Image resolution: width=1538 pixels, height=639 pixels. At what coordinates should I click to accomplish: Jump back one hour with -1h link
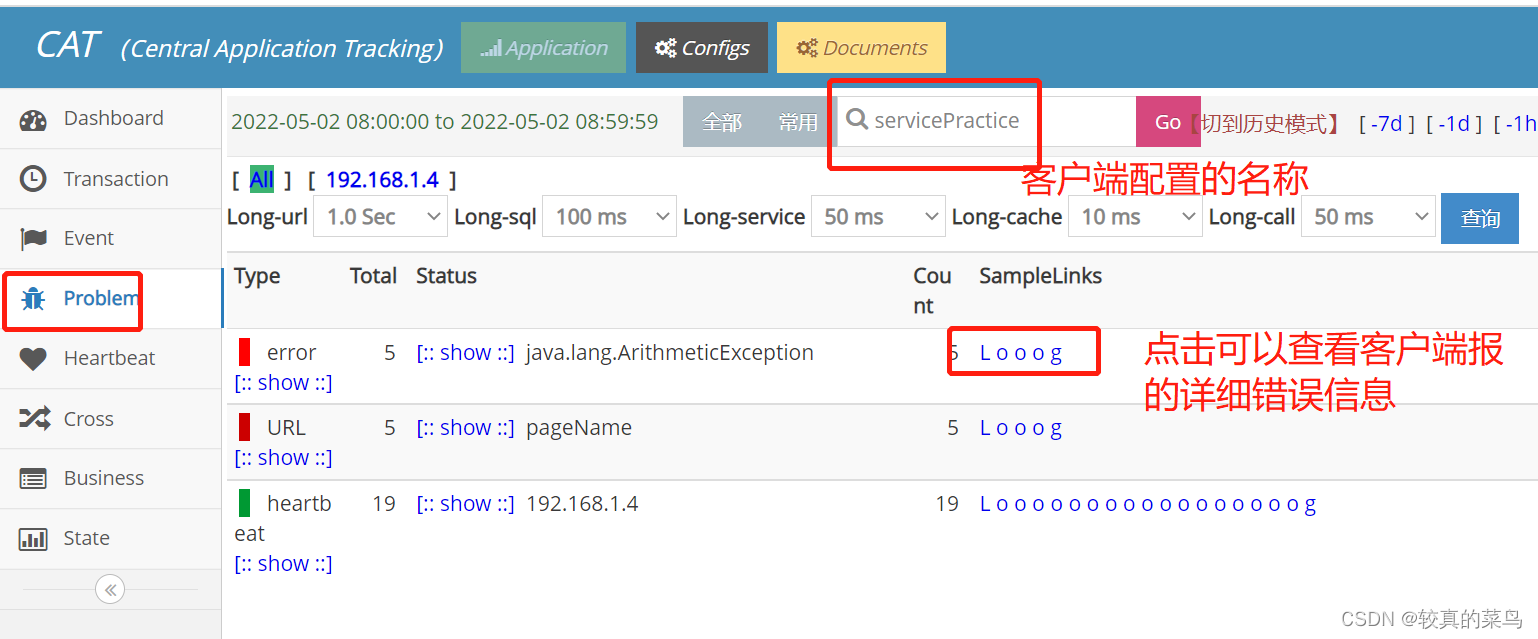pyautogui.click(x=1520, y=123)
